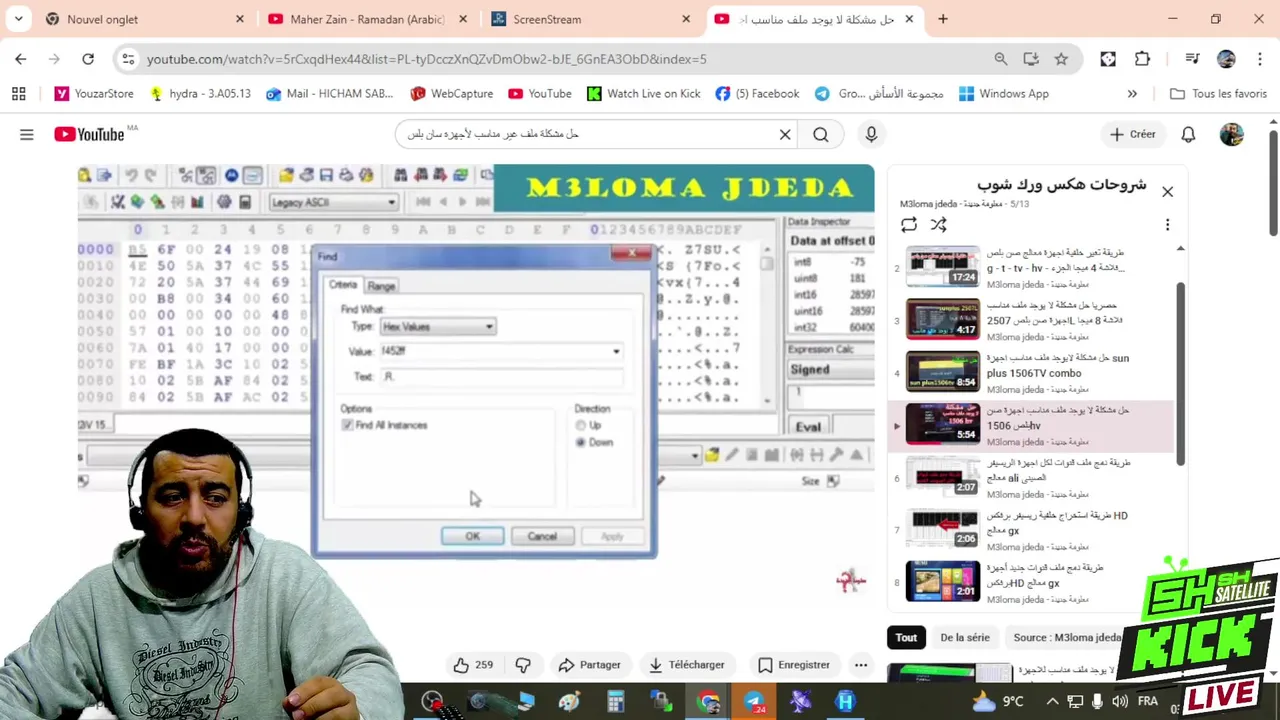Run search with the magnifier button

click(821, 134)
